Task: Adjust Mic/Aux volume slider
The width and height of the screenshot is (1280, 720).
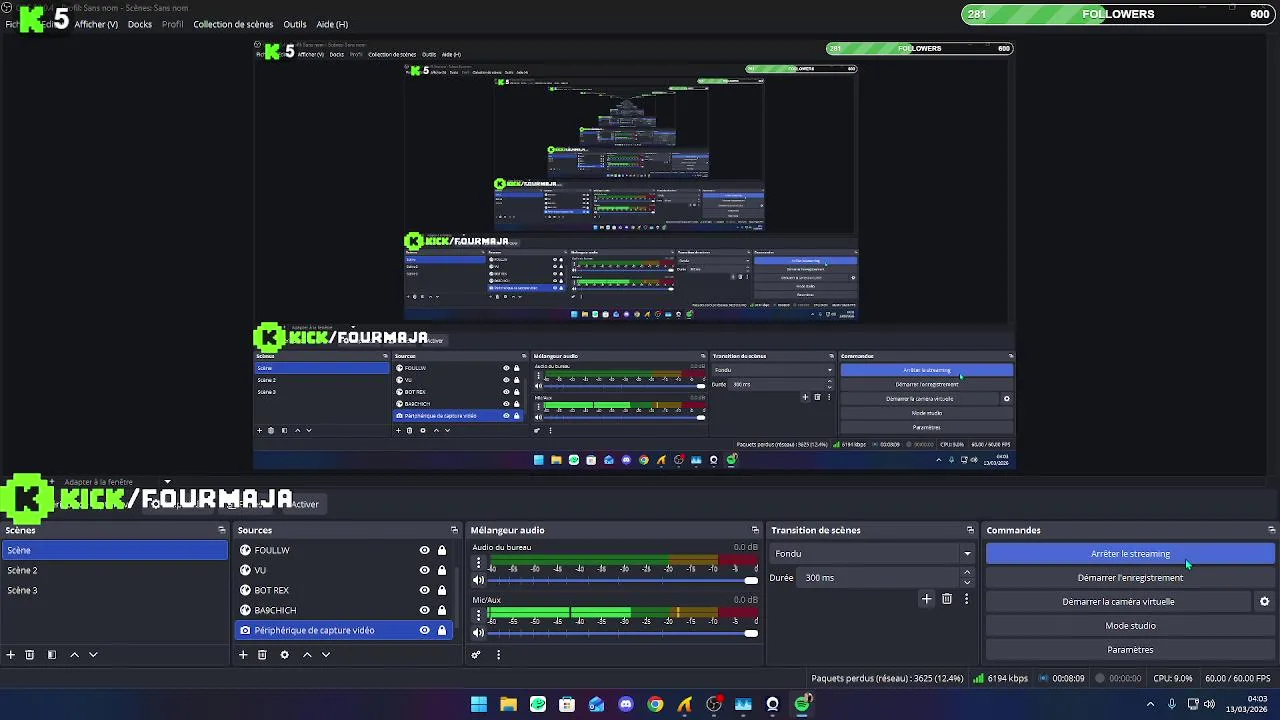Action: click(x=623, y=632)
